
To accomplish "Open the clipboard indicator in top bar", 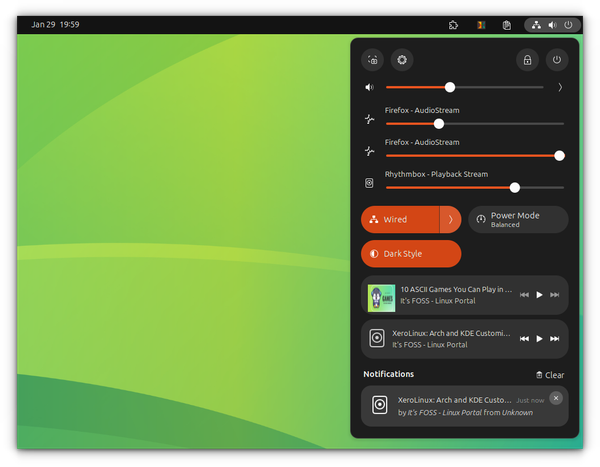I will tap(507, 25).
